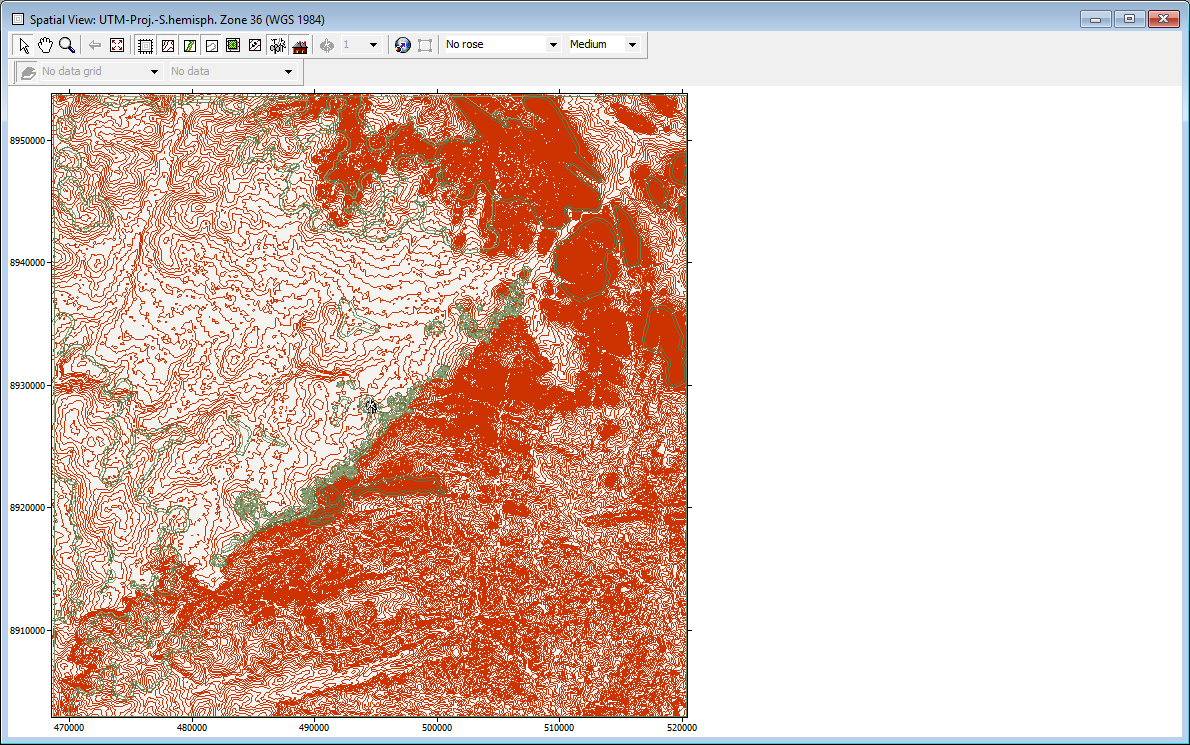This screenshot has height=745, width=1190.
Task: Toggle the dotted frame layer button
Action: tap(145, 45)
